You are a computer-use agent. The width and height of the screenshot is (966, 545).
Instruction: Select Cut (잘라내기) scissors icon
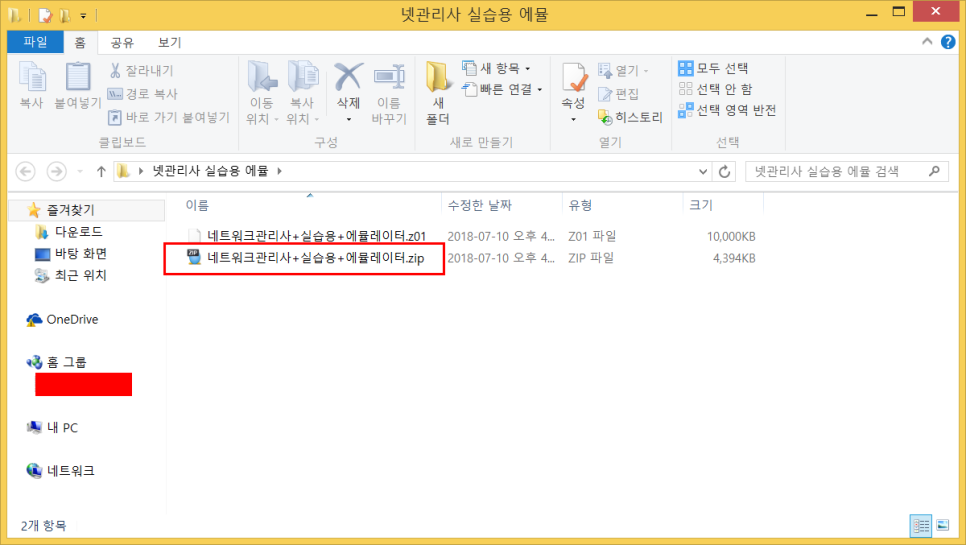(115, 70)
